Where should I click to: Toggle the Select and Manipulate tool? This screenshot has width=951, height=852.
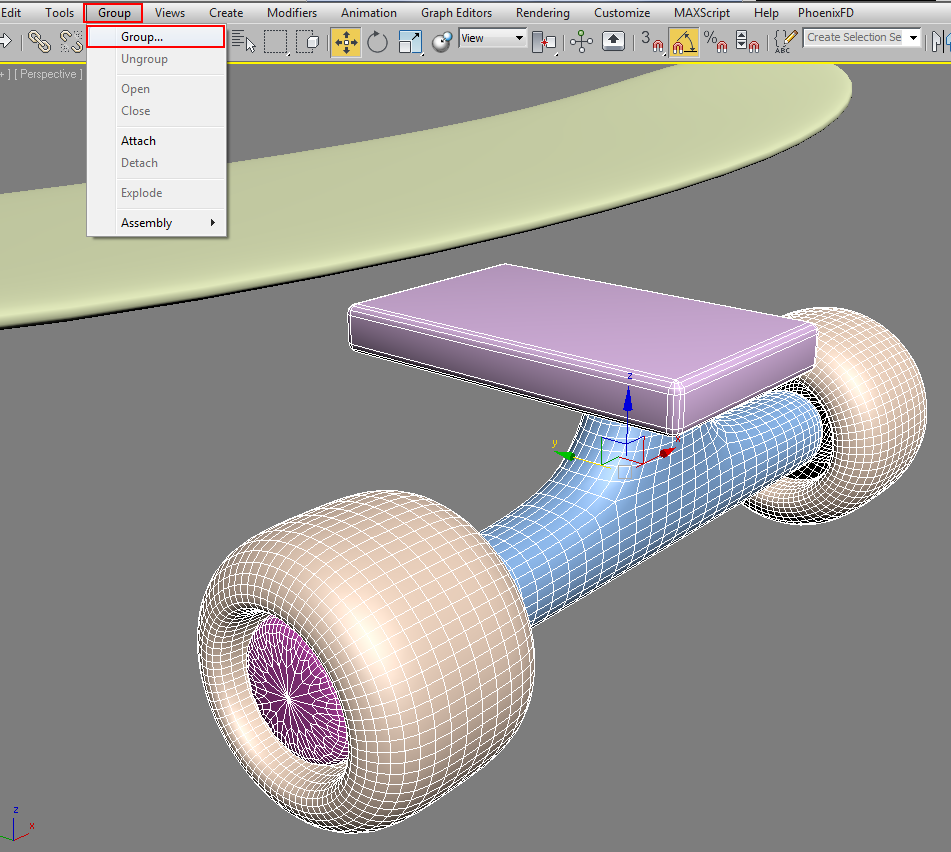pos(581,42)
